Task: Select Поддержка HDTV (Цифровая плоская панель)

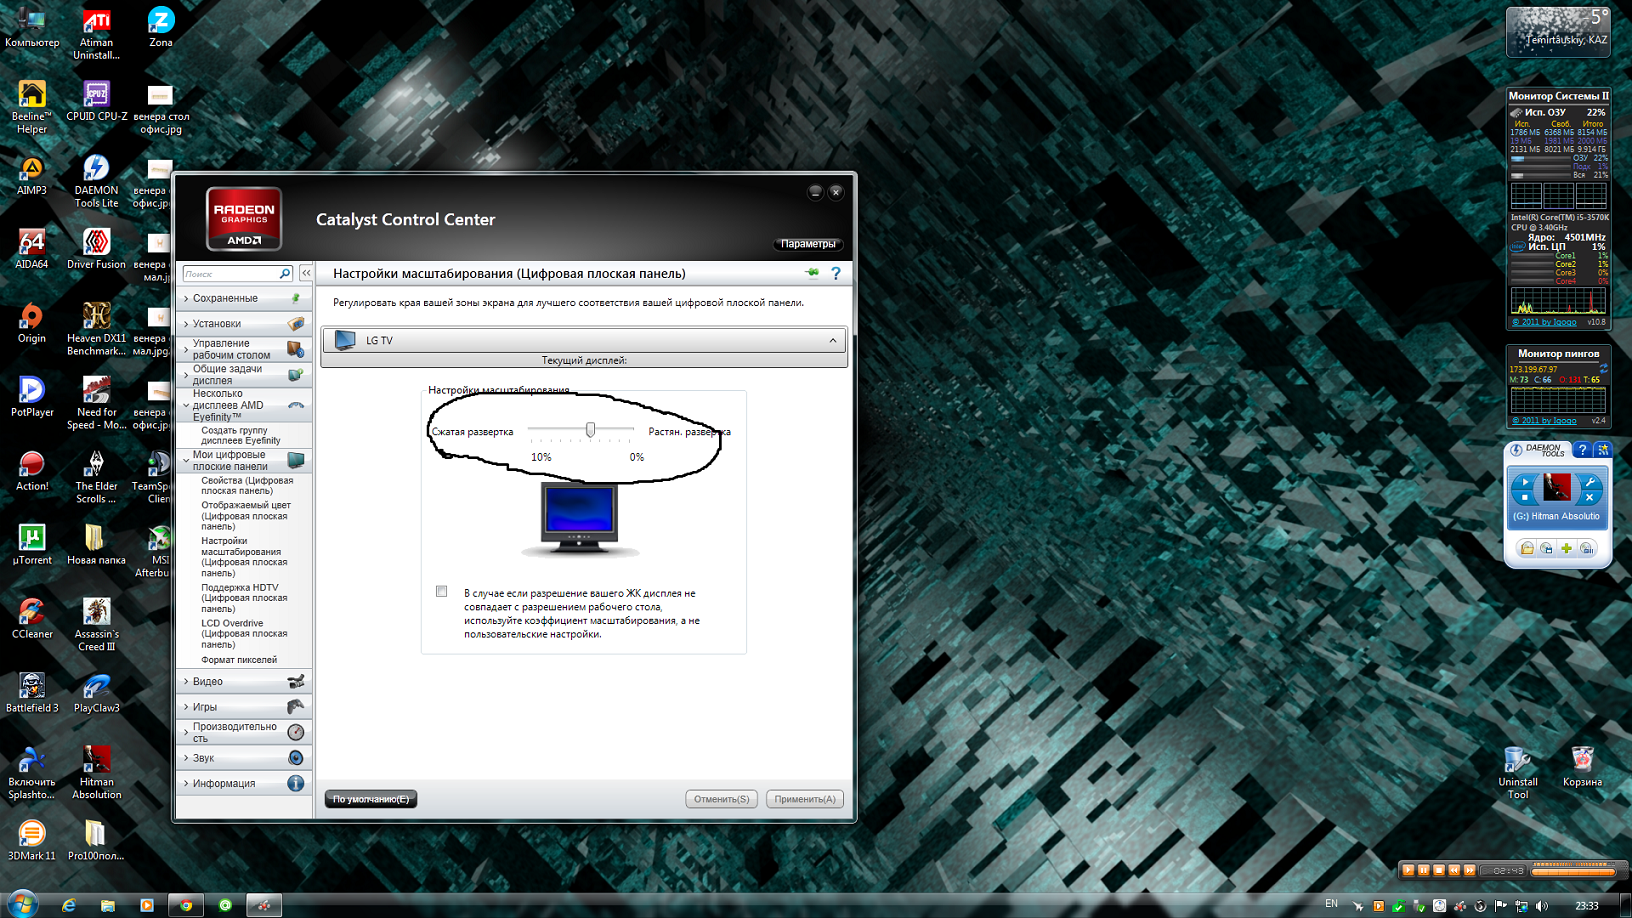Action: coord(244,598)
